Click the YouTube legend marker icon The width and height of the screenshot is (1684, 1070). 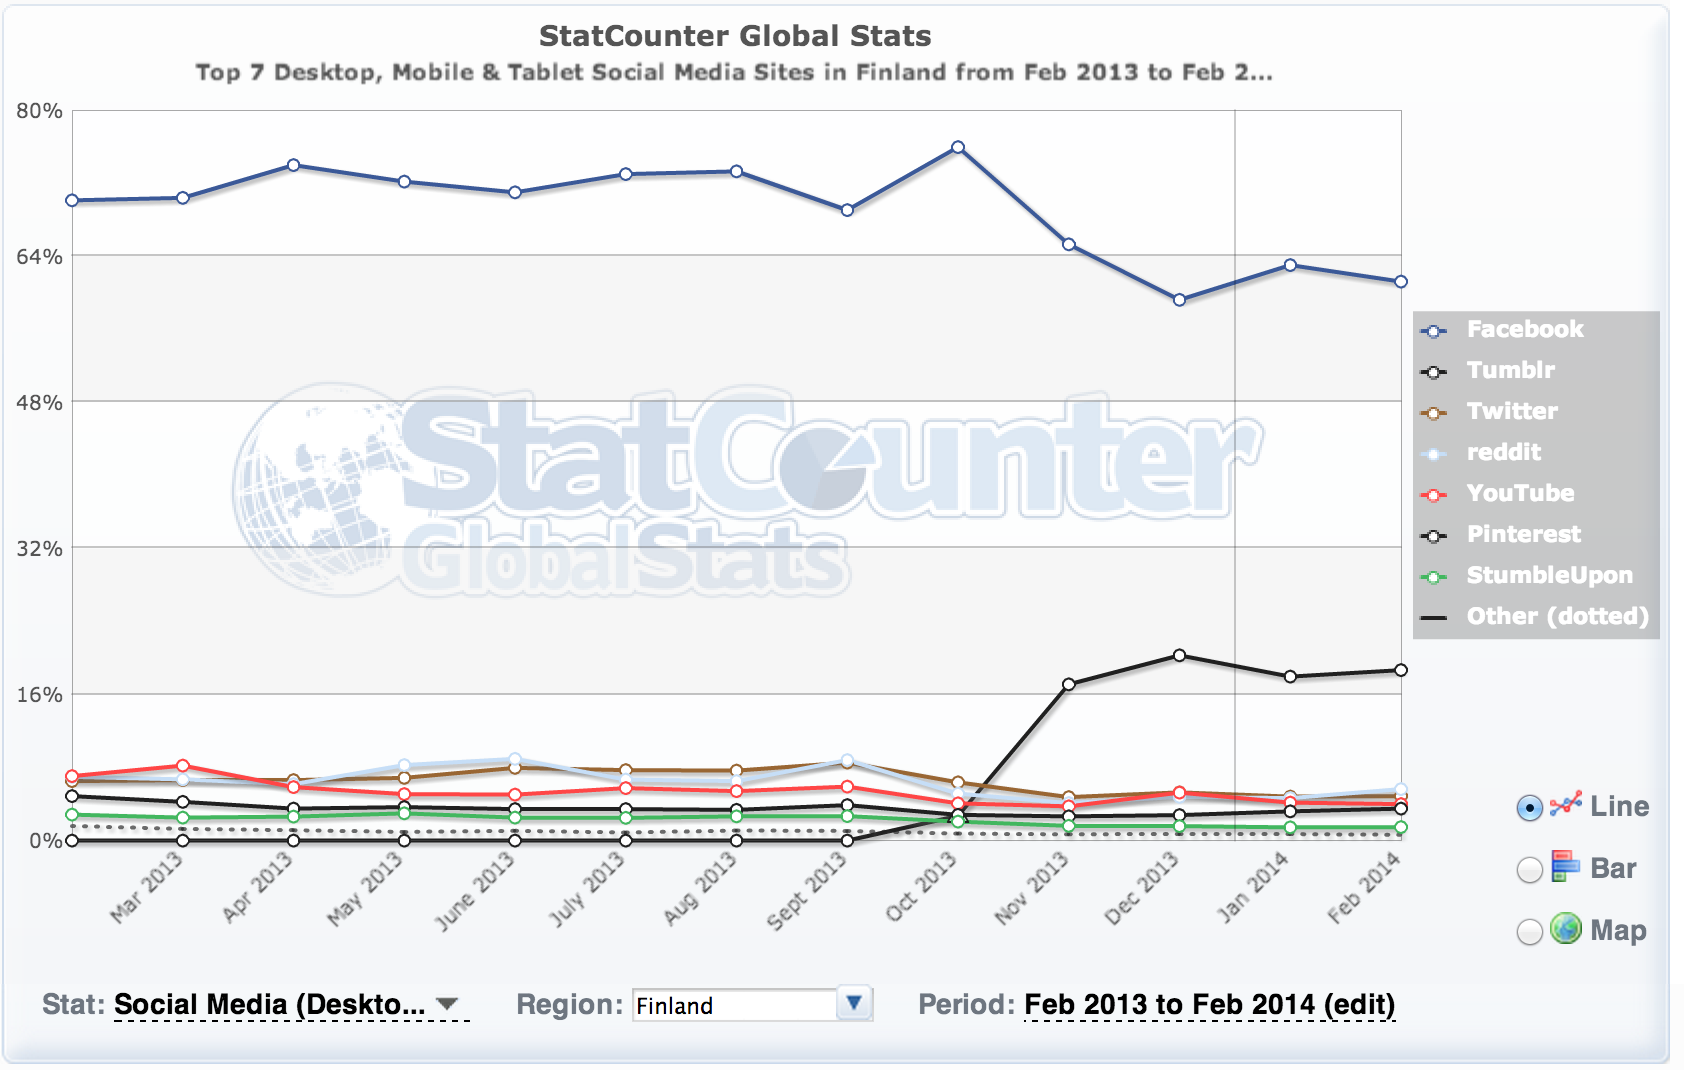1434,495
